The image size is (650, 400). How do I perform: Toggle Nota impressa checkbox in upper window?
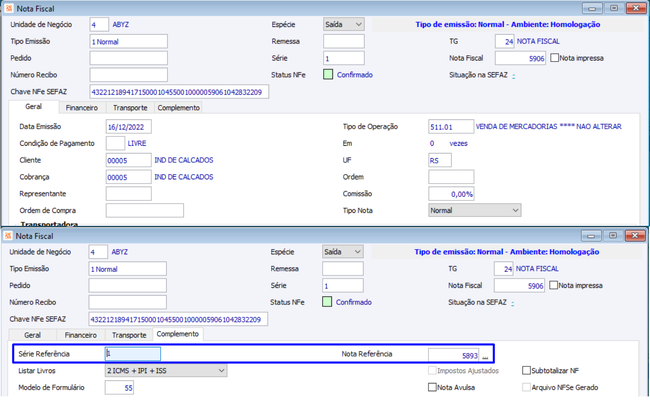click(x=554, y=58)
